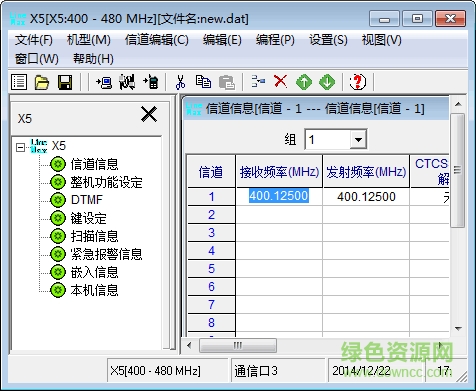Click transmit frequency cell of channel 1
This screenshot has height=391, width=476.
coord(366,196)
